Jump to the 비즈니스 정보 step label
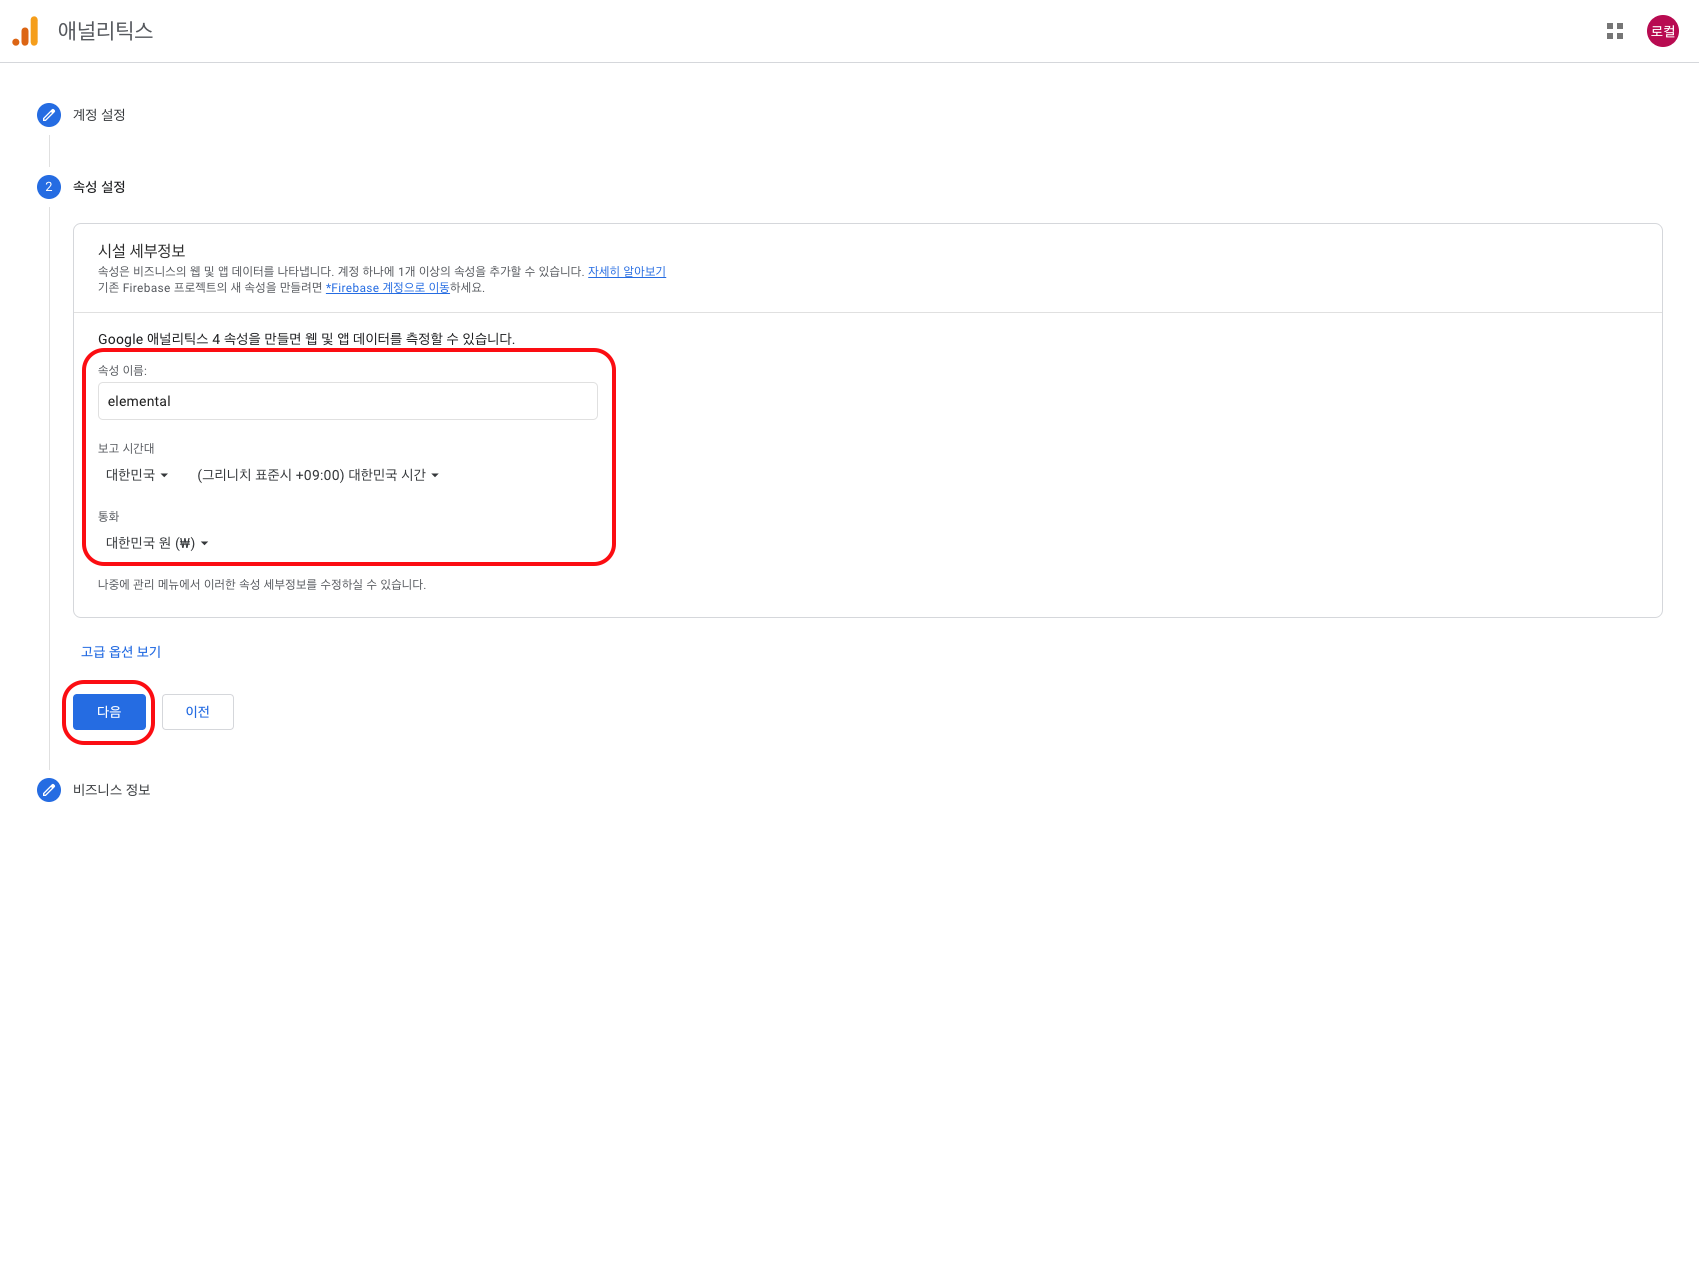Viewport: 1699px width, 1271px height. point(111,790)
